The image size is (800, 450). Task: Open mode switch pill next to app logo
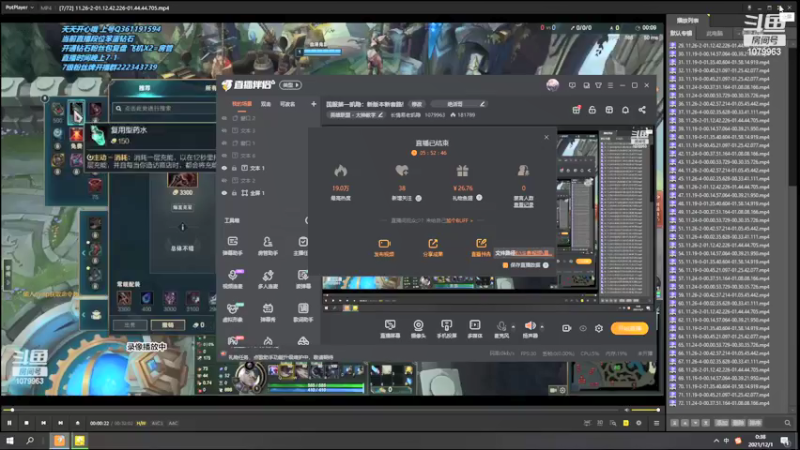click(290, 85)
